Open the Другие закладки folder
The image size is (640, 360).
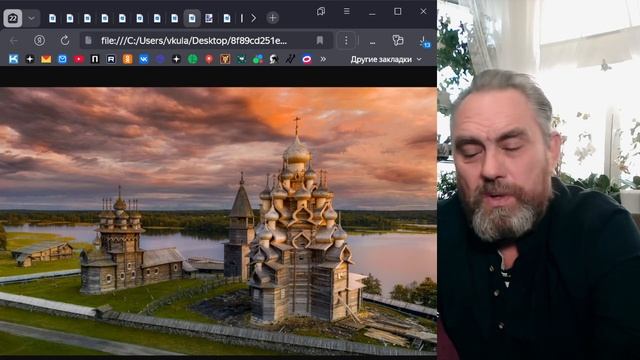tap(386, 60)
